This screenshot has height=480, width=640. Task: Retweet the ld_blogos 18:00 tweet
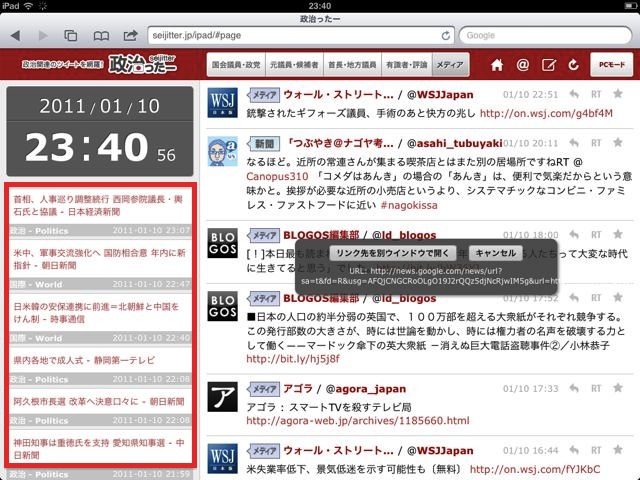596,235
